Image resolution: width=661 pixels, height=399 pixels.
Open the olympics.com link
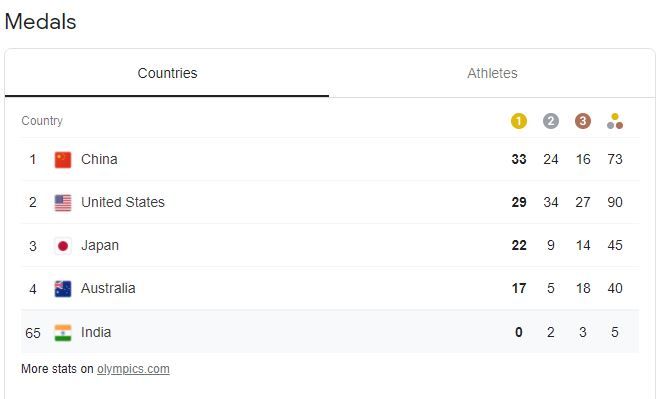133,369
